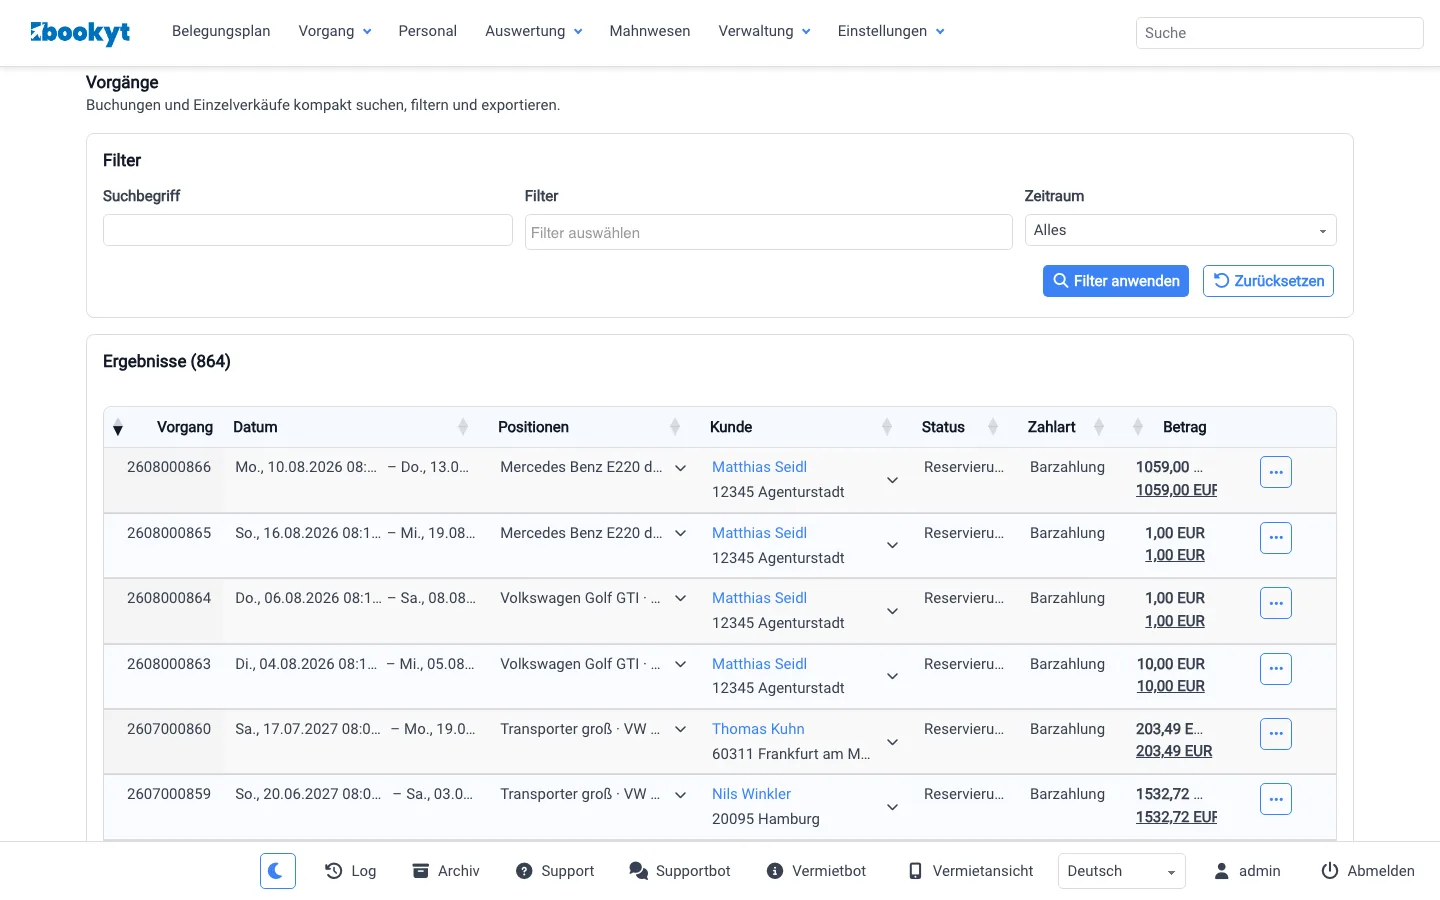Open actions menu for booking 2608000865
1440x900 pixels.
point(1276,538)
